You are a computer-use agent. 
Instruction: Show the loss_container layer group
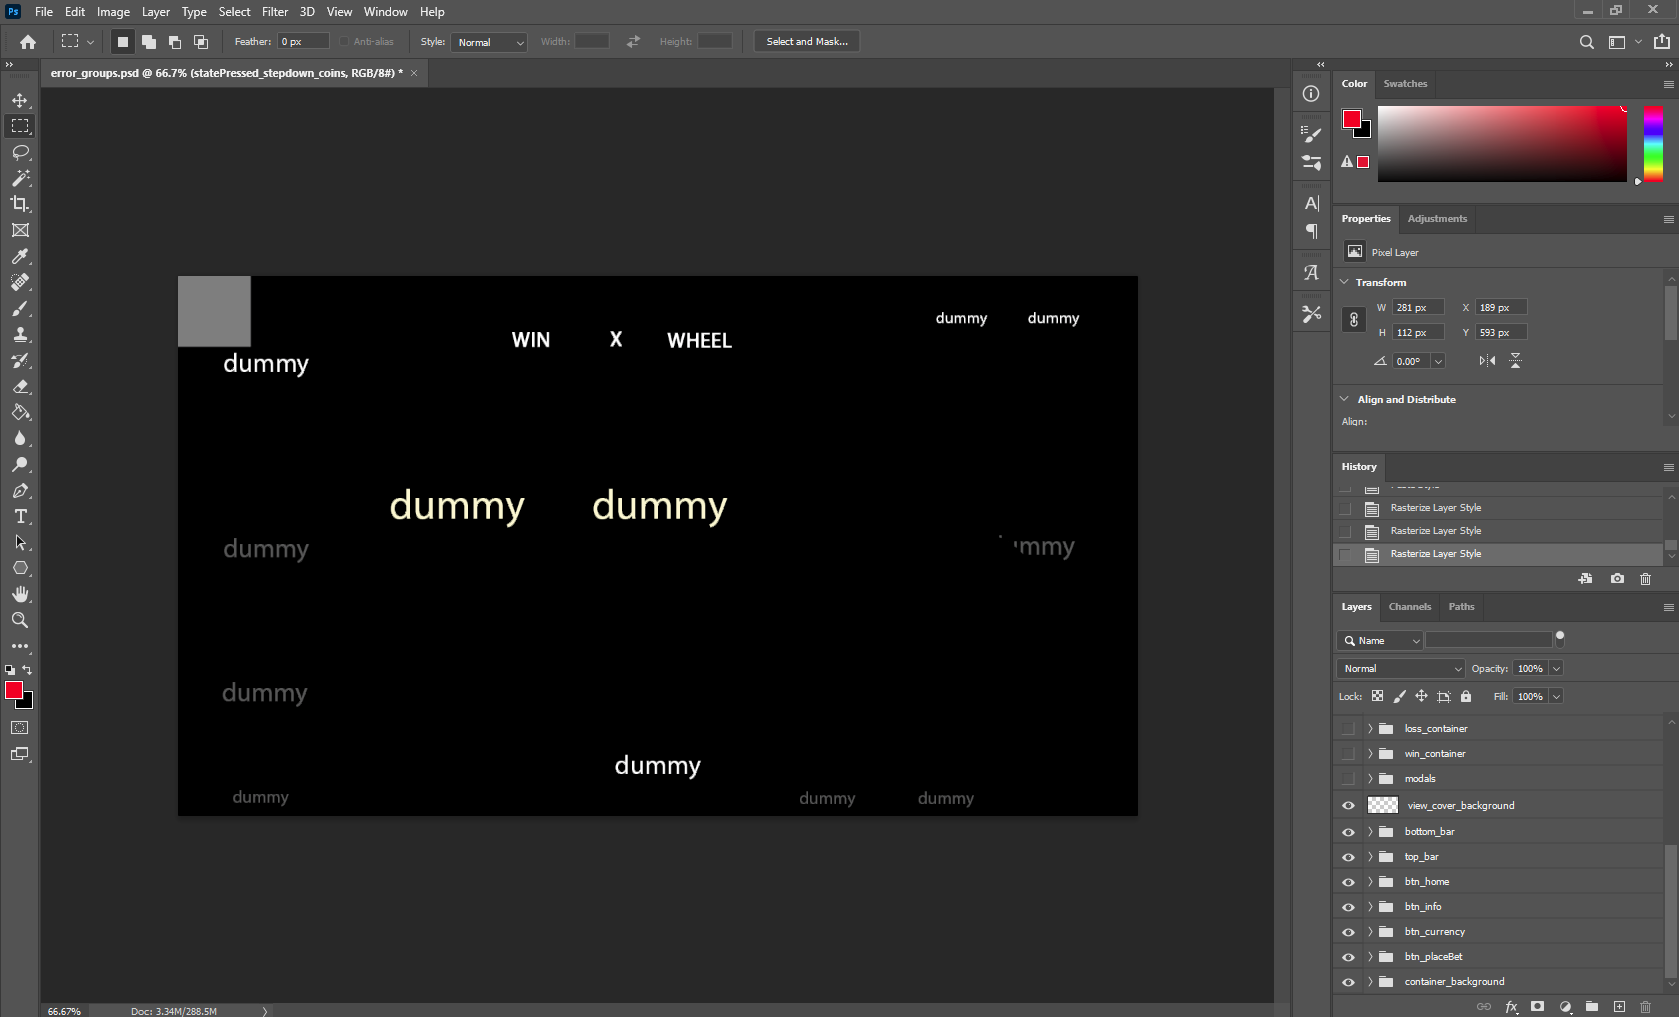pyautogui.click(x=1348, y=729)
